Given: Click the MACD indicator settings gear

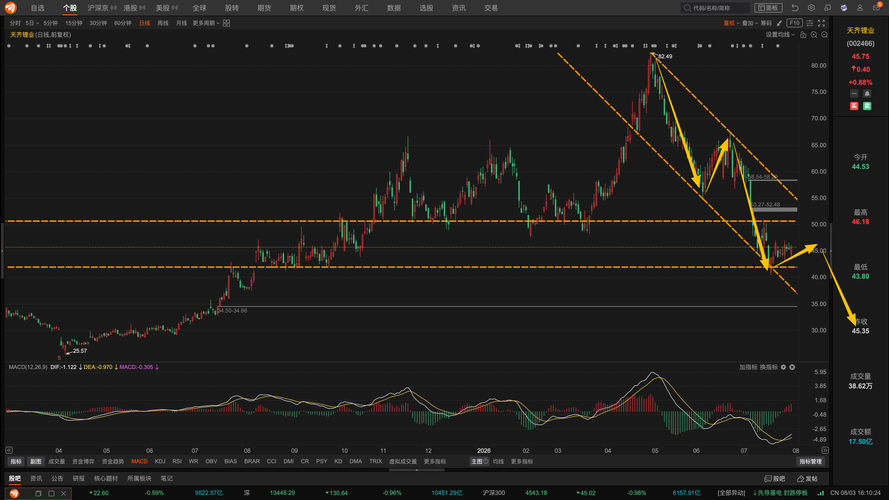Looking at the screenshot, I should click(x=784, y=367).
